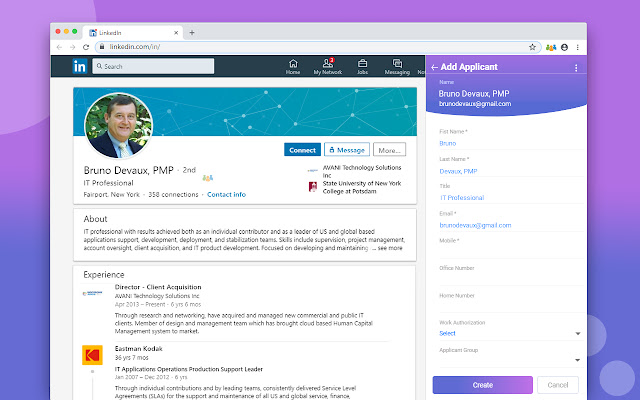The image size is (640, 400).
Task: Click the LinkedIn Search field
Action: click(x=153, y=66)
